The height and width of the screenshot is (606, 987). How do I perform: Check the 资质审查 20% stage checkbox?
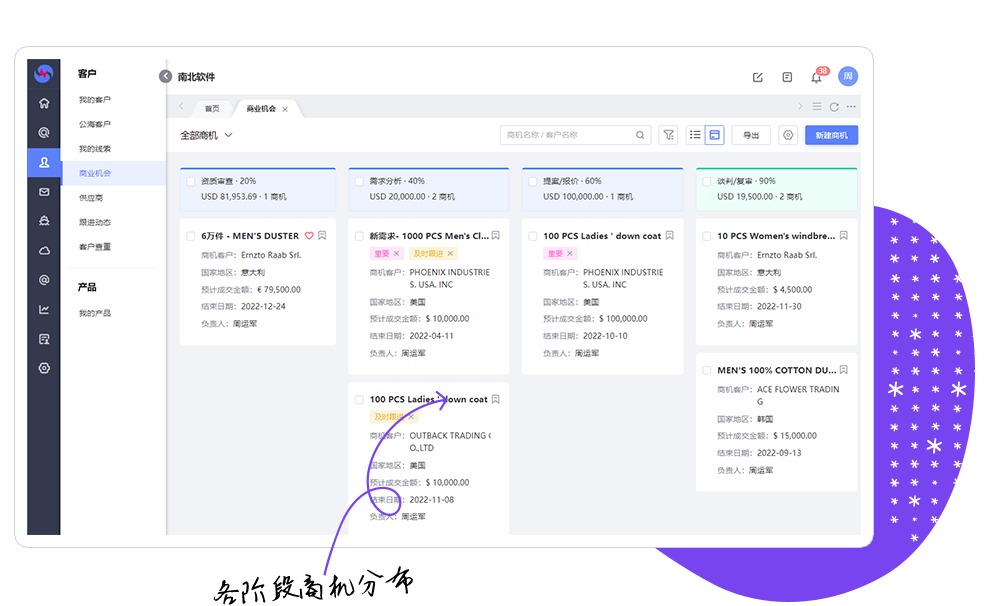[x=191, y=182]
